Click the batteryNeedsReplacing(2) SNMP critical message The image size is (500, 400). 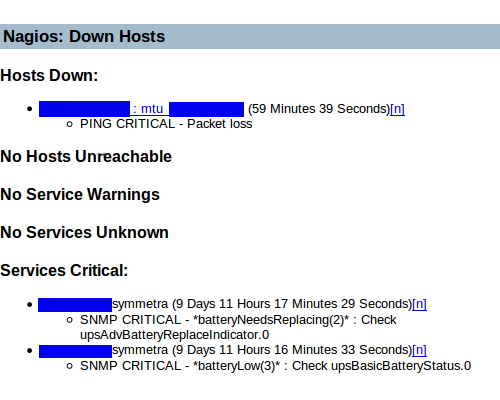238,327
